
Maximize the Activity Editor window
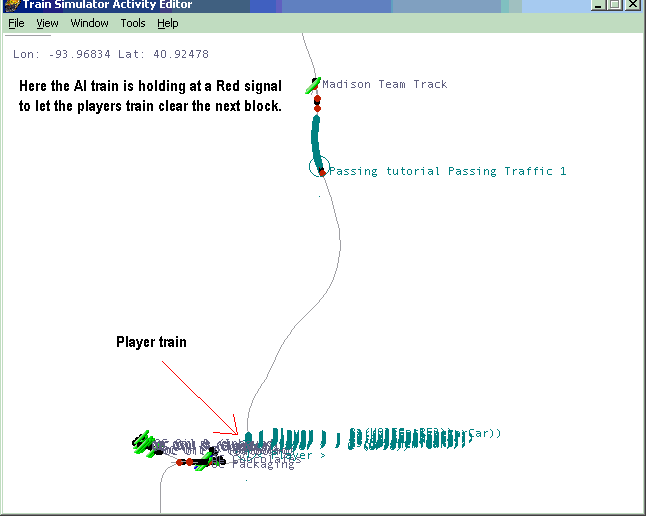point(615,5)
